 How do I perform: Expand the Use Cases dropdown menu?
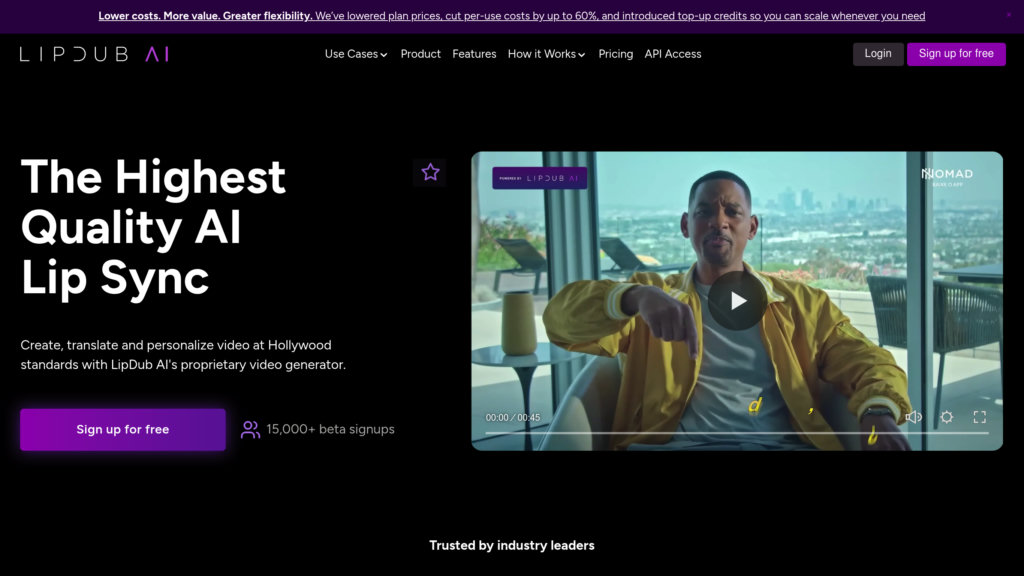tap(355, 54)
